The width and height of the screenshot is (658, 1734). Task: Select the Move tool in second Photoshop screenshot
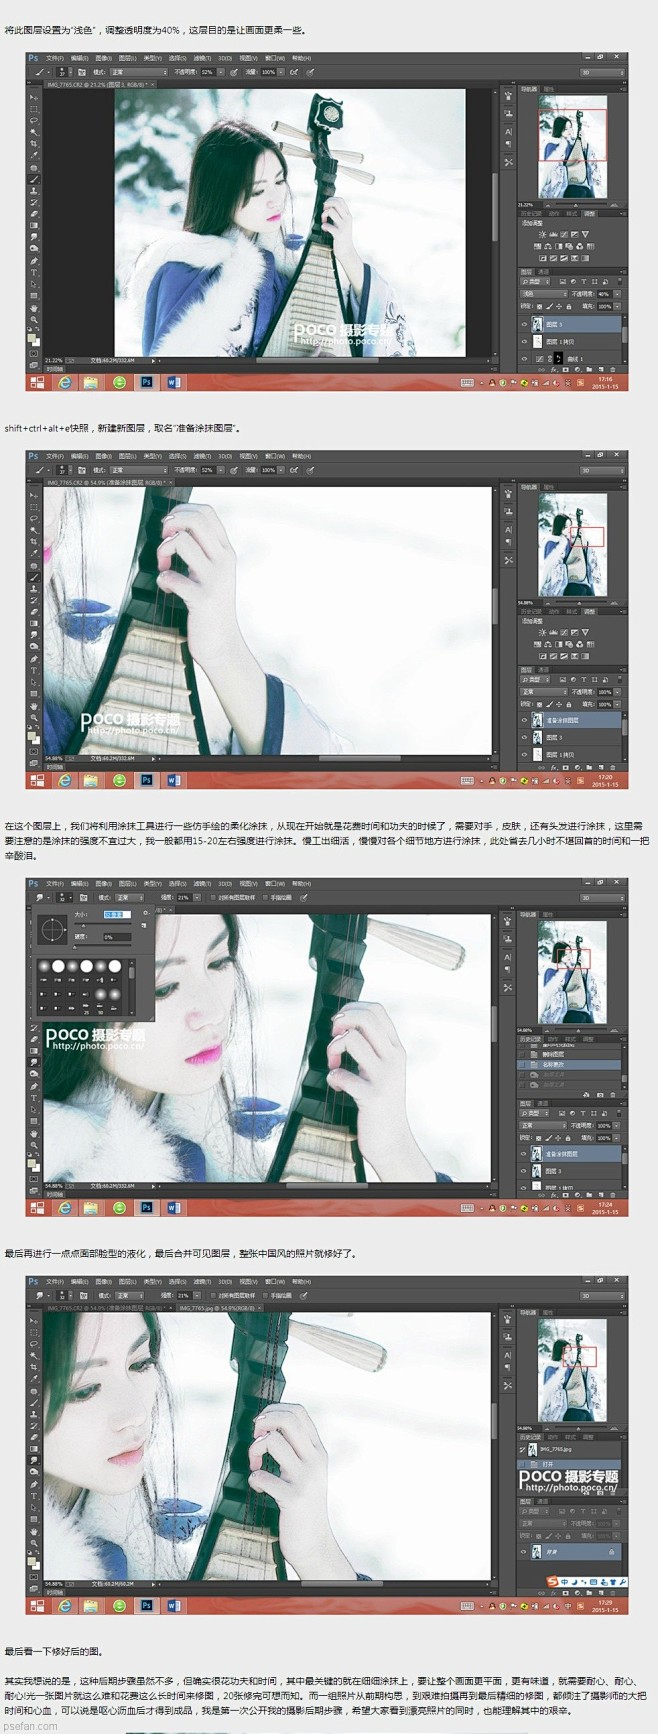[34, 495]
